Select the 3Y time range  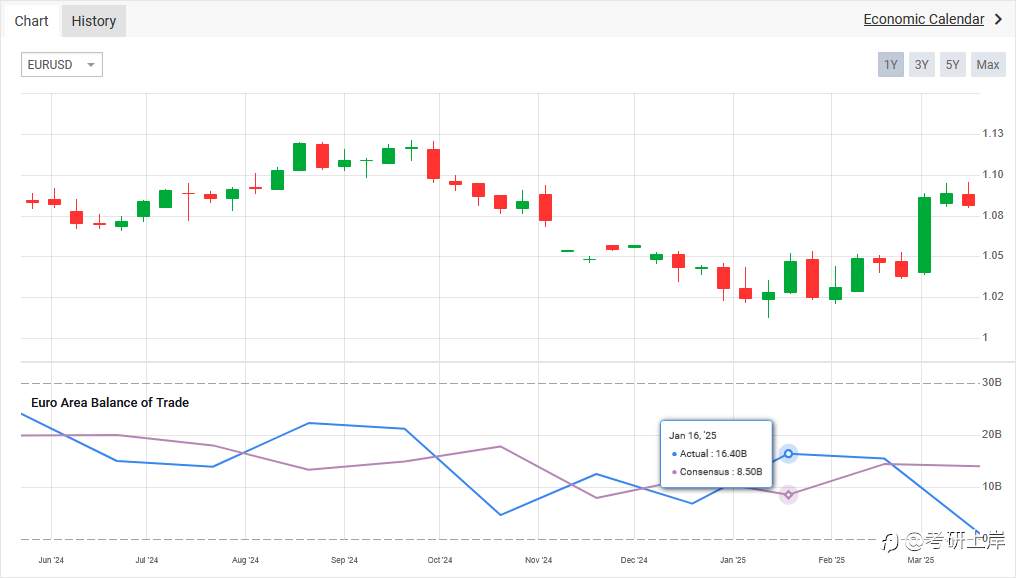pyautogui.click(x=921, y=65)
